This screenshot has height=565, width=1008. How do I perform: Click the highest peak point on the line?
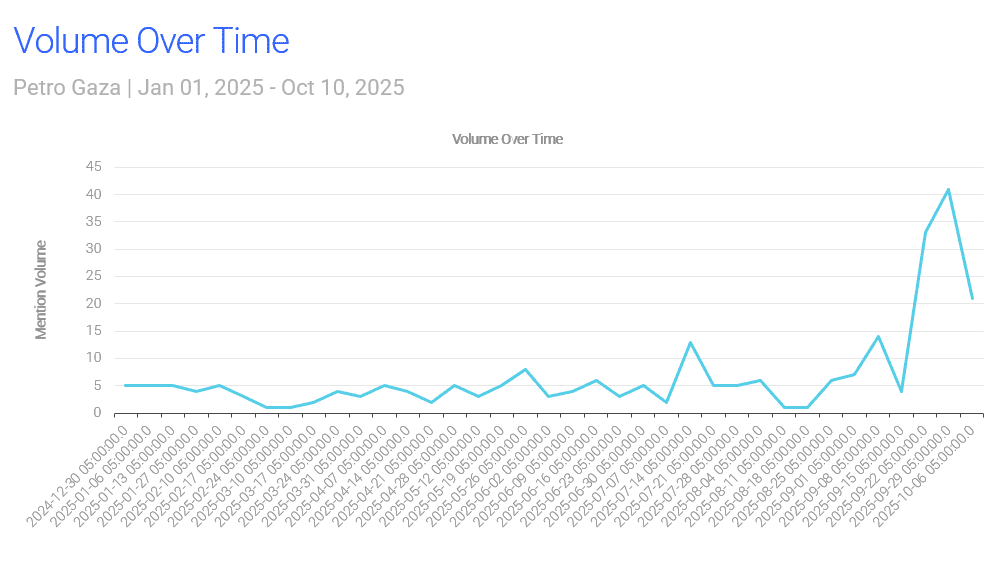coord(948,189)
